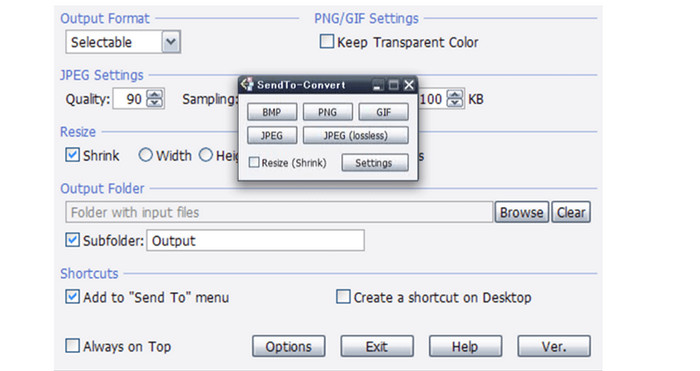
Task: Click the SendTo-Convert app icon in the title bar
Action: (246, 83)
